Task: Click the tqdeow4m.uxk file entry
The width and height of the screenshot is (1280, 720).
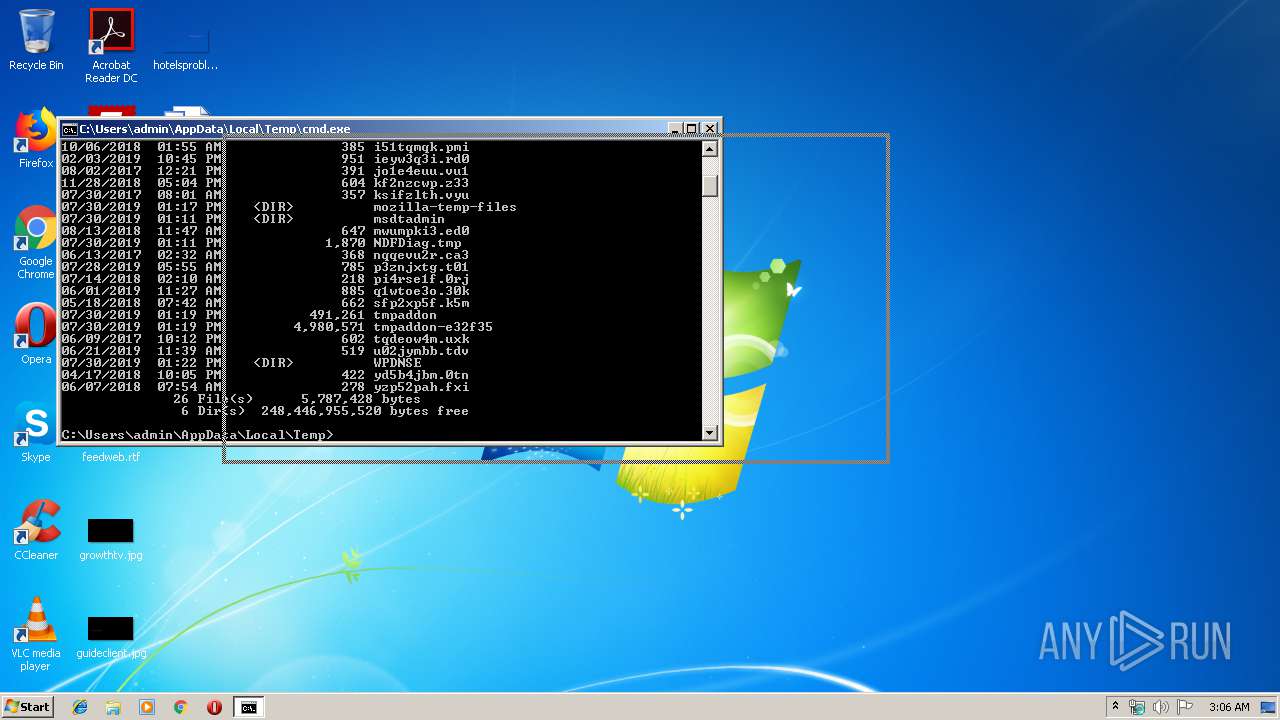Action: point(421,339)
